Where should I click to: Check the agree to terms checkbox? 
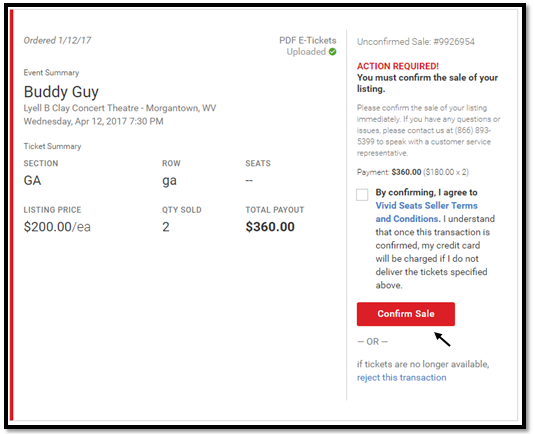pos(362,195)
